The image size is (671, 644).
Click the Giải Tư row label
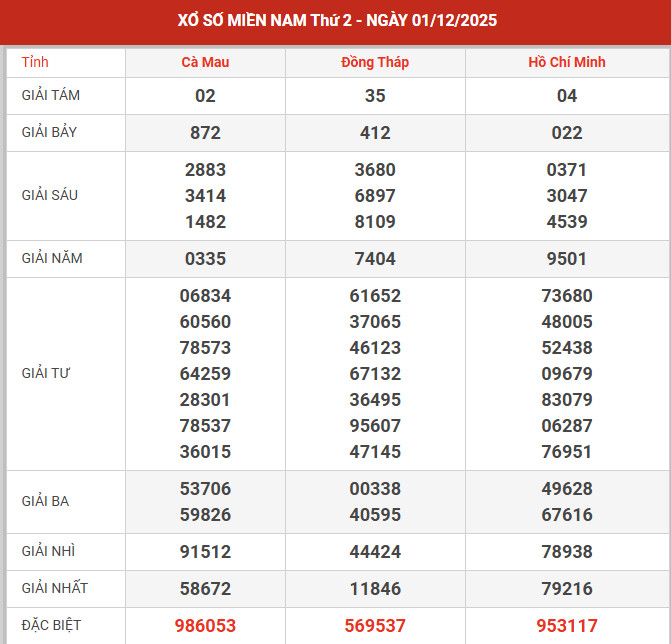coord(46,374)
